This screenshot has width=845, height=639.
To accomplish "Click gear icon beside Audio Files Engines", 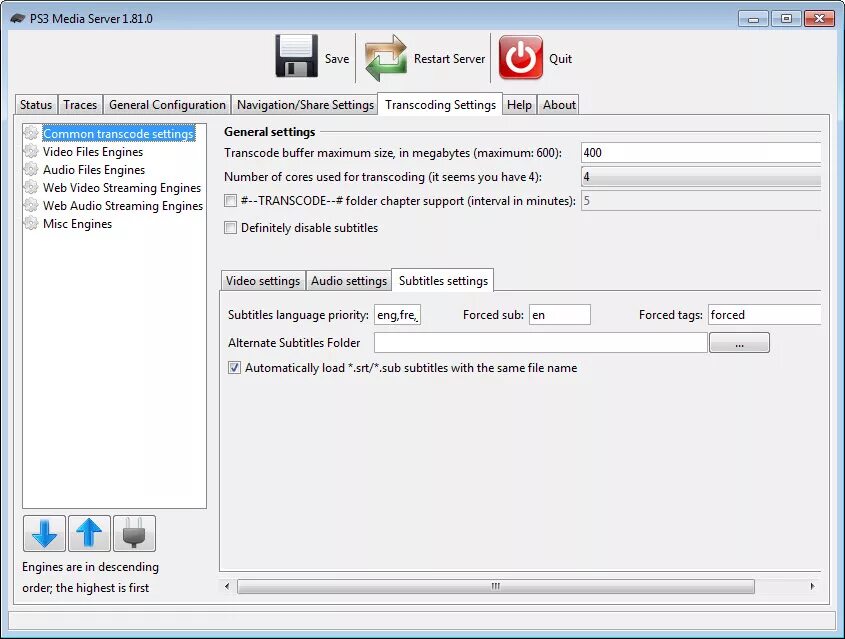I will coord(31,169).
